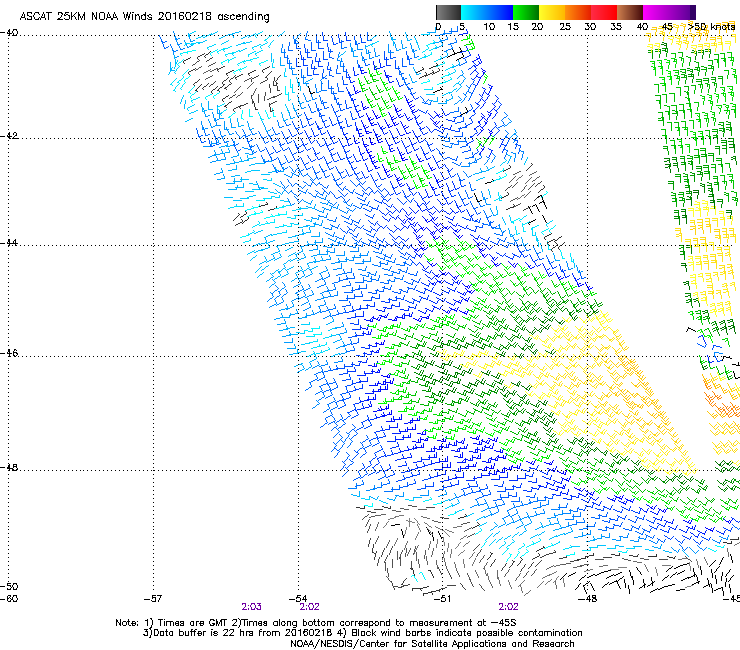This screenshot has height=650, width=740.
Task: Select the gray 0-5 knots legend segment
Action: tap(448, 12)
